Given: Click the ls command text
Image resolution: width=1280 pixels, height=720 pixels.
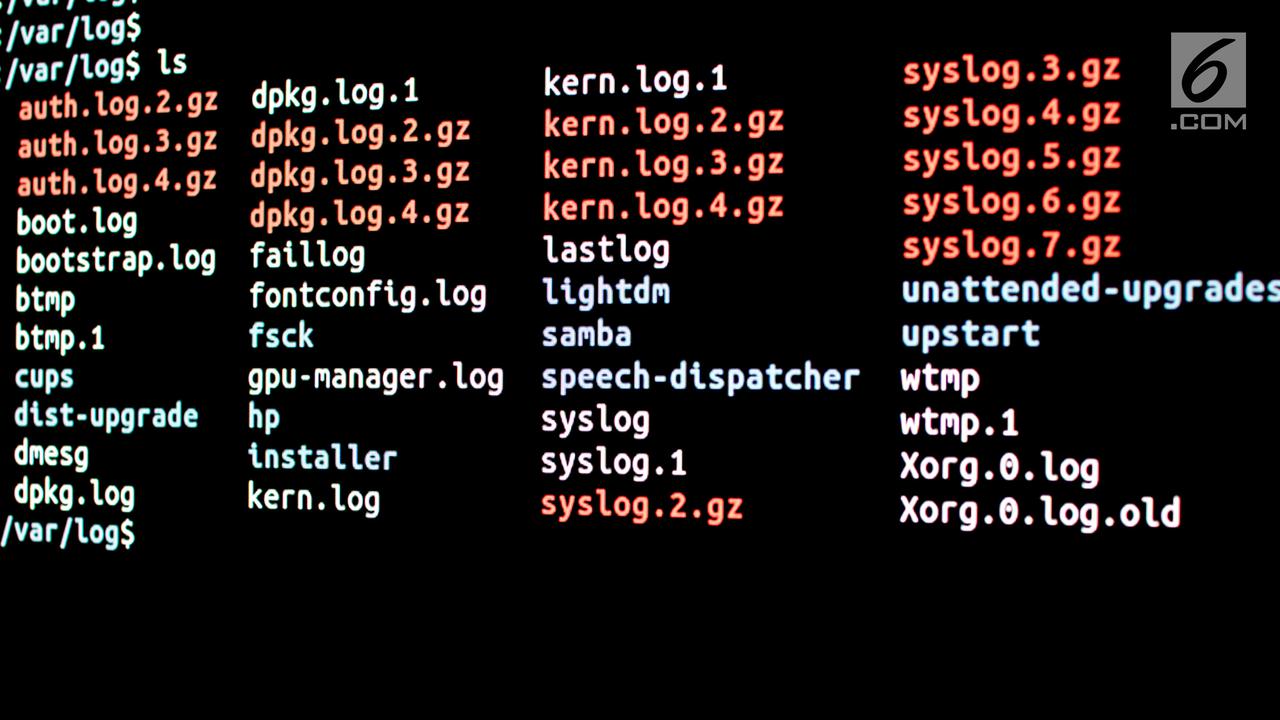Looking at the screenshot, I should point(172,63).
